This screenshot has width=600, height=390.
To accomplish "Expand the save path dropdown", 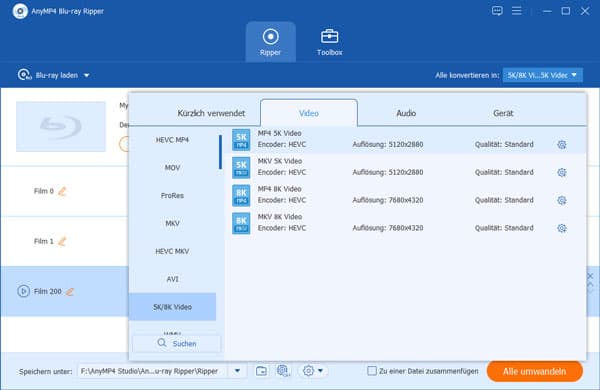I will tap(237, 371).
